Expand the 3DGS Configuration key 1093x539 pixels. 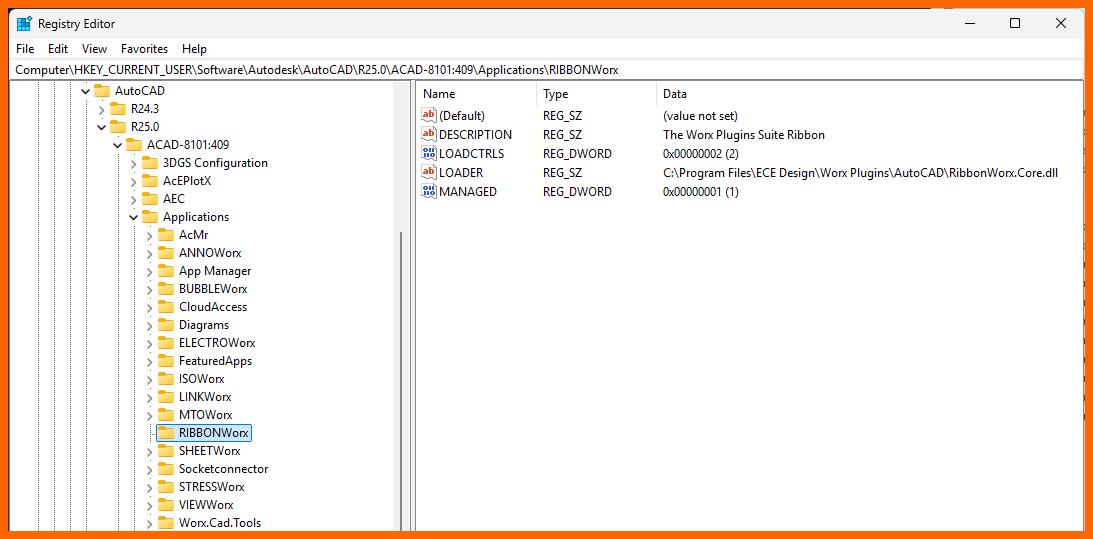[x=134, y=163]
